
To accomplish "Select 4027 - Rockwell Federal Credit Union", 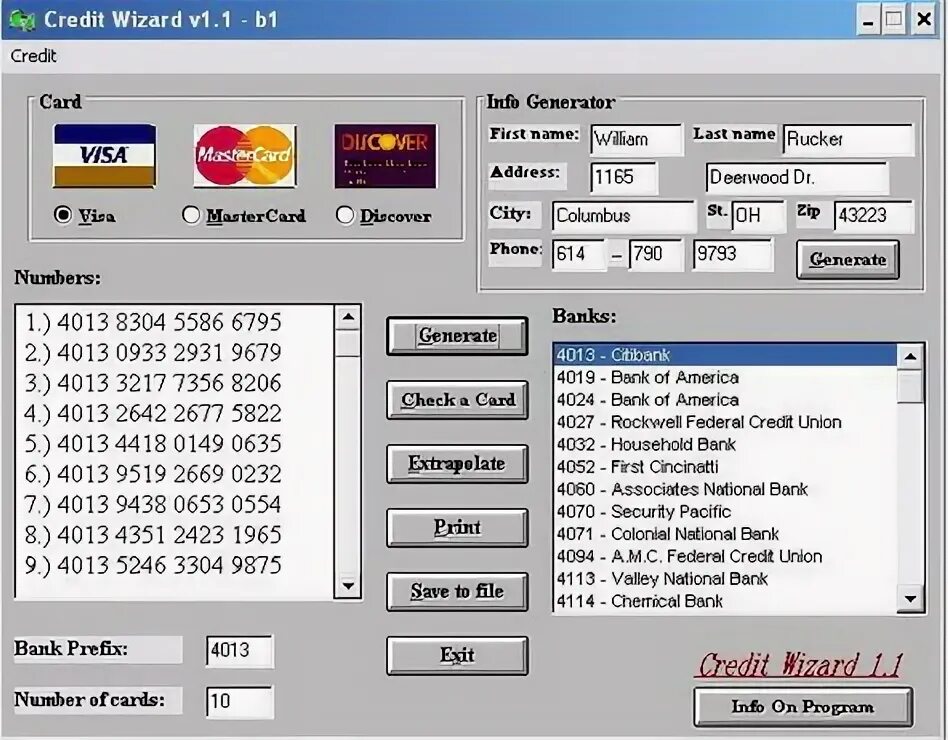I will point(725,422).
